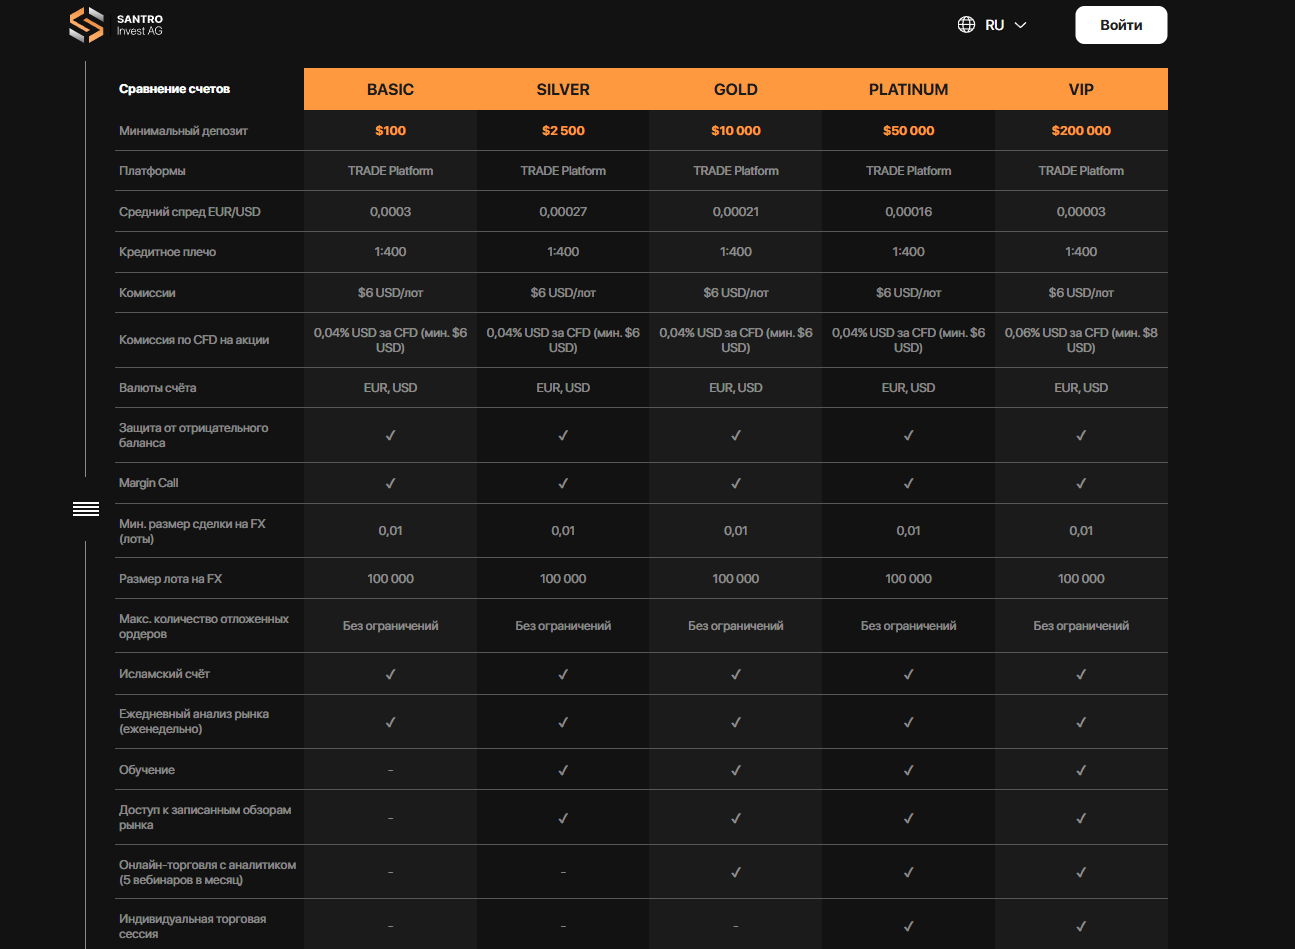Open the language selector chevron
1295x949 pixels.
click(x=1018, y=24)
